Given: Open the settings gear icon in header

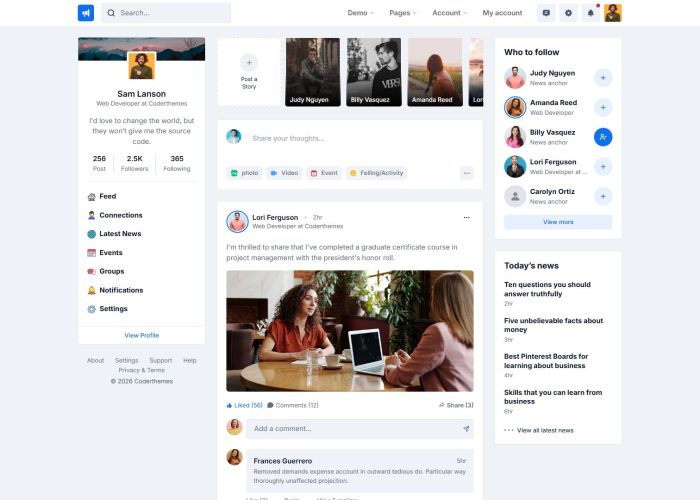Looking at the screenshot, I should coord(568,13).
